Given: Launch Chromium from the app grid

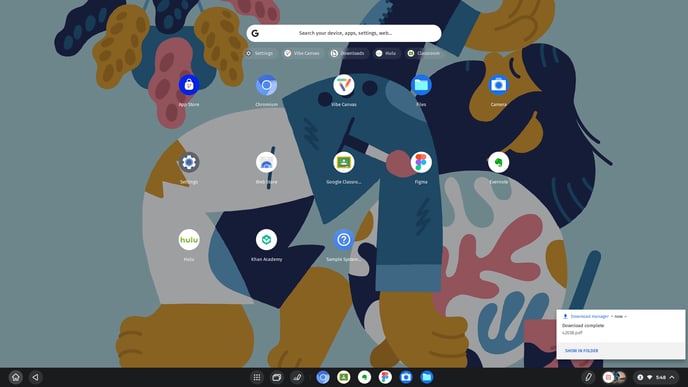Looking at the screenshot, I should [x=266, y=85].
